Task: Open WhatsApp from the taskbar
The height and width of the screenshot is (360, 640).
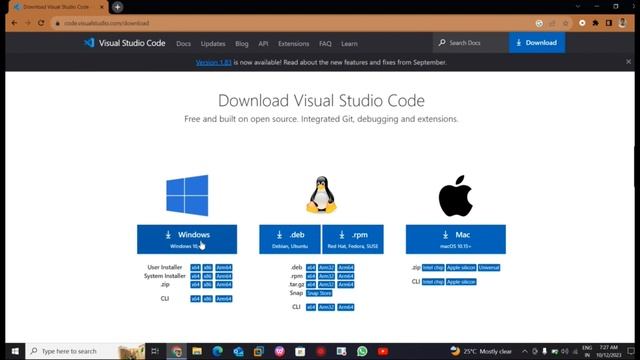Action: tap(362, 351)
